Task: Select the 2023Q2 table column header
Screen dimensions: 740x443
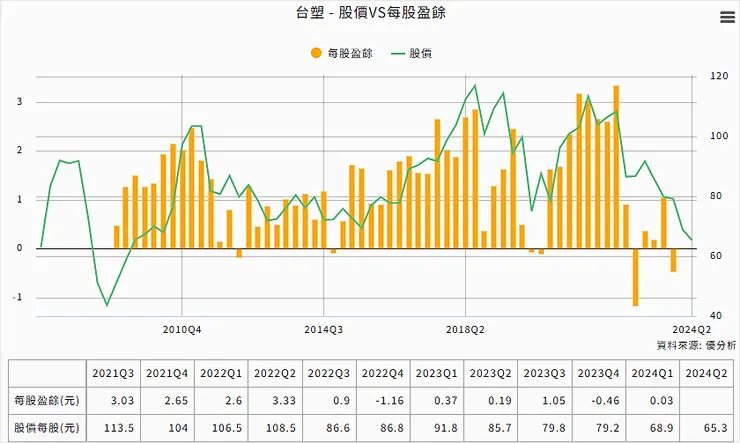Action: pyautogui.click(x=490, y=373)
